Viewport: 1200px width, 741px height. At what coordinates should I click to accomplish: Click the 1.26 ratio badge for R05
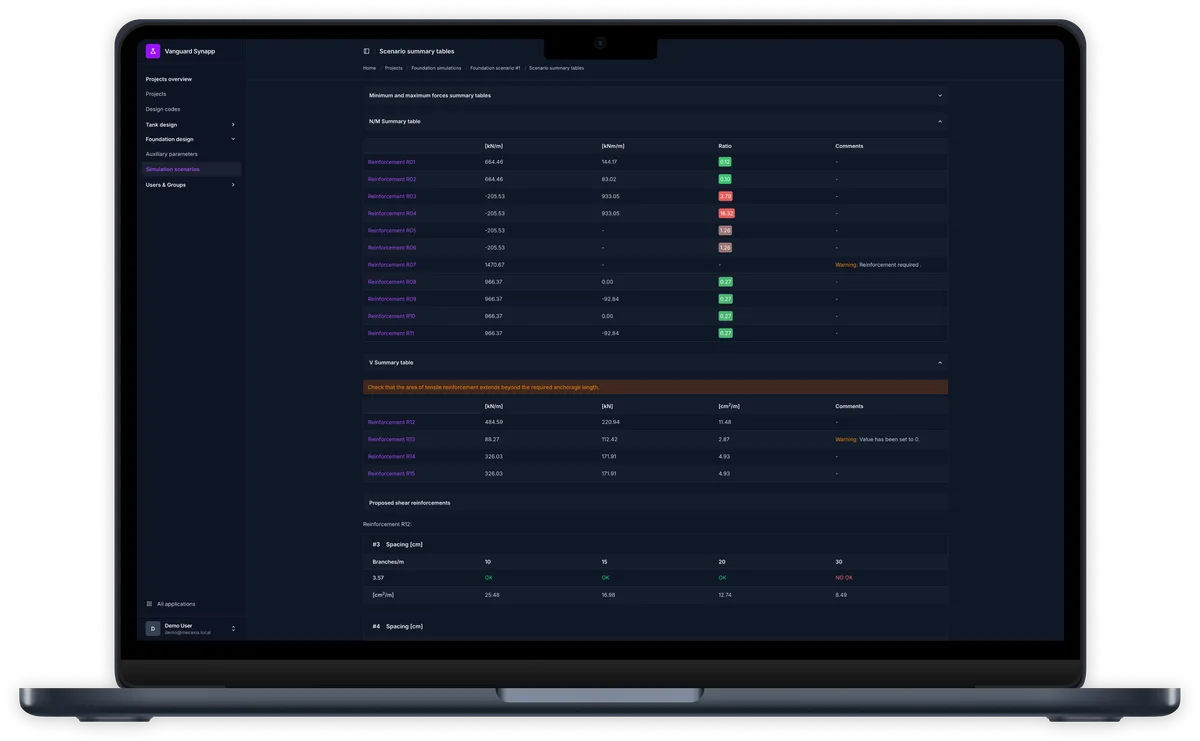point(725,230)
